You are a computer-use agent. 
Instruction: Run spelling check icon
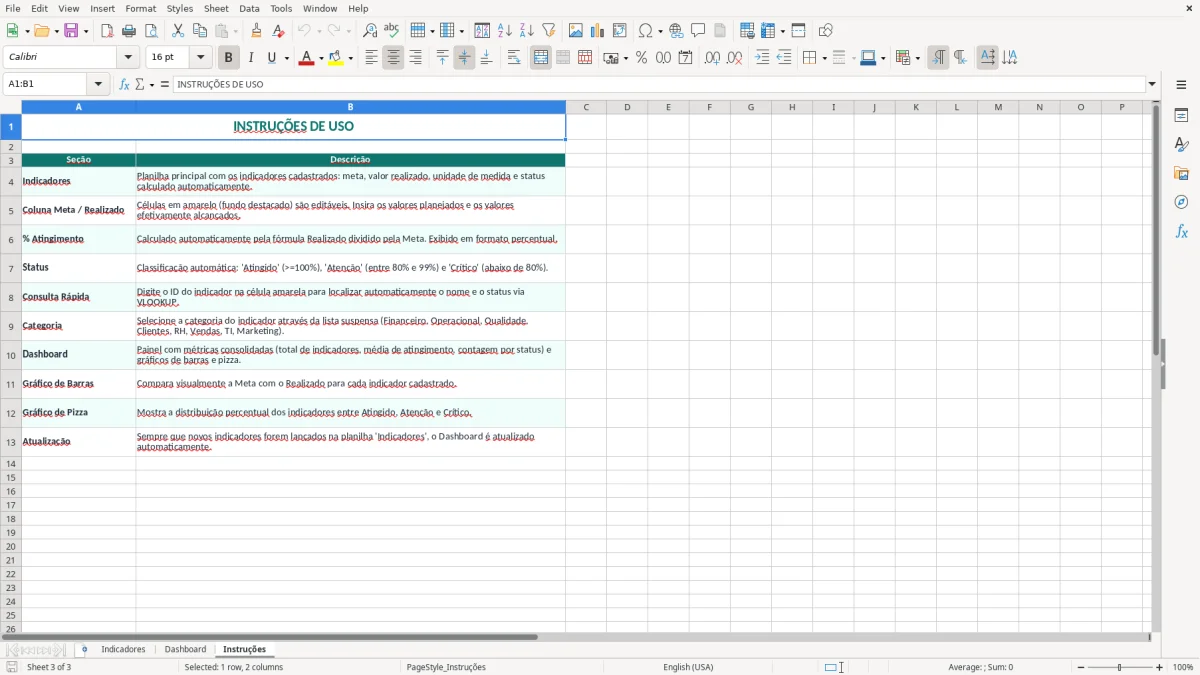[392, 31]
